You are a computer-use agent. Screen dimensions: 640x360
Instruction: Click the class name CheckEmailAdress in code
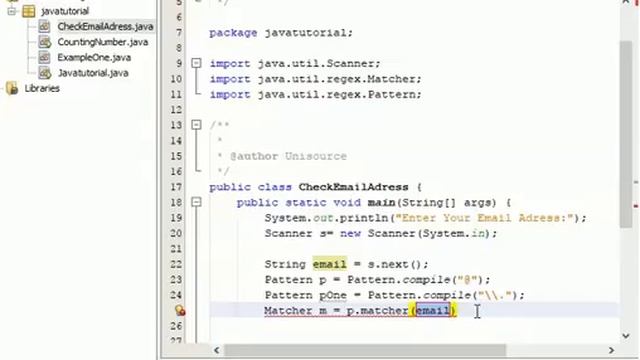353,187
